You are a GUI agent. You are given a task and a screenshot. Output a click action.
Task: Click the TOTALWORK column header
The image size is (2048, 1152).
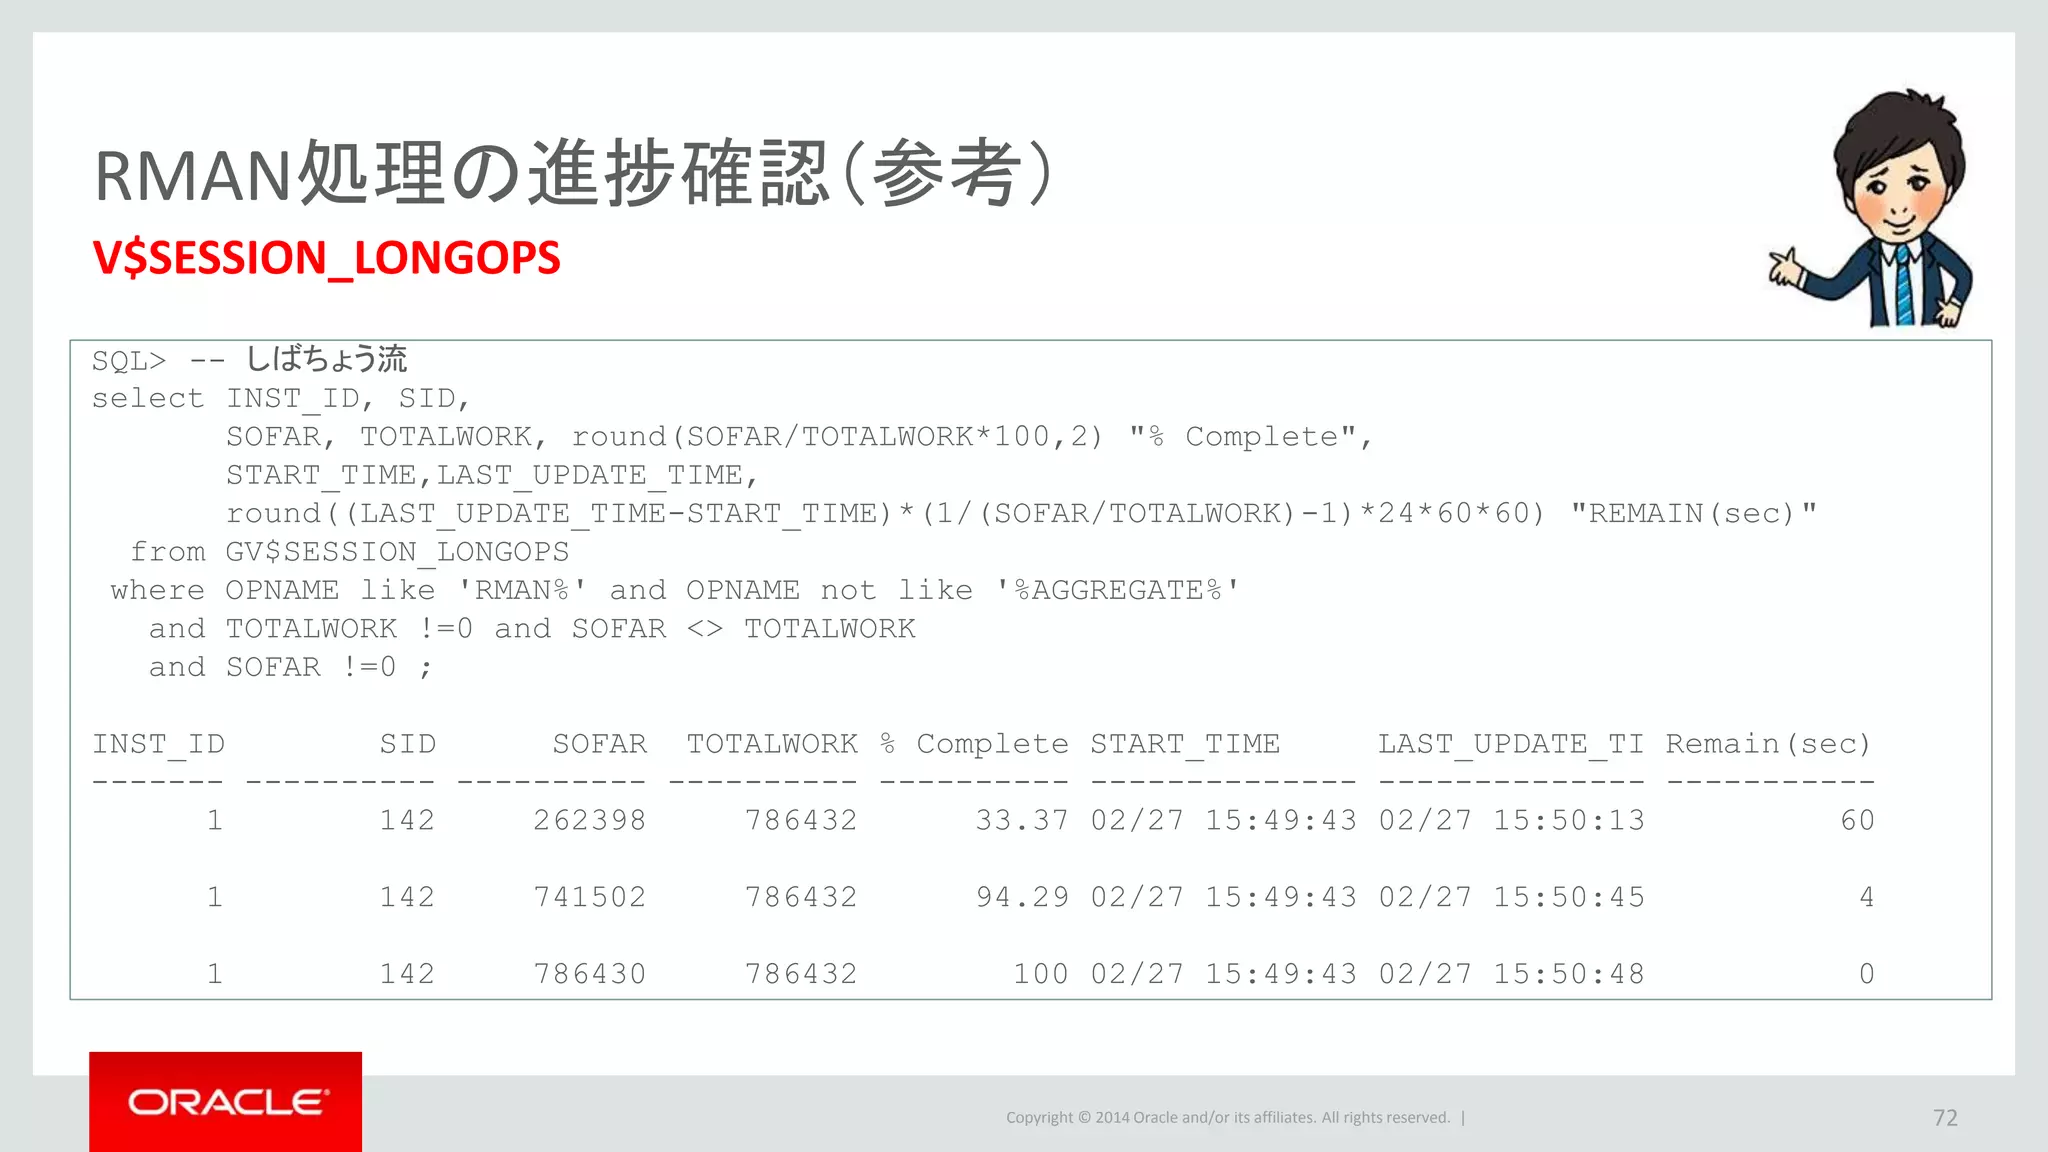(772, 744)
